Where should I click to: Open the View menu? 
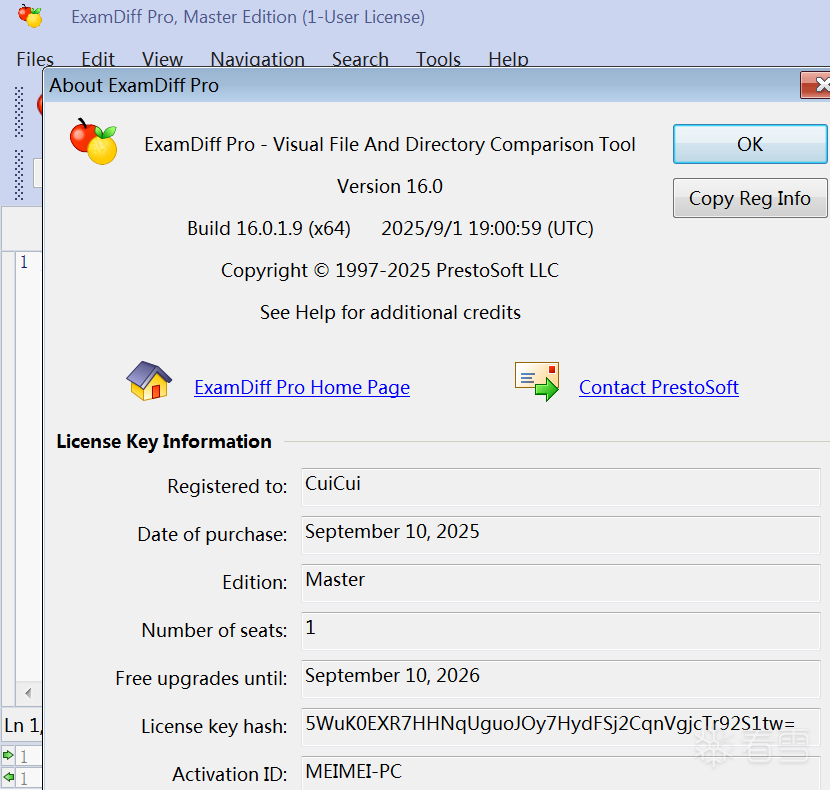point(163,59)
